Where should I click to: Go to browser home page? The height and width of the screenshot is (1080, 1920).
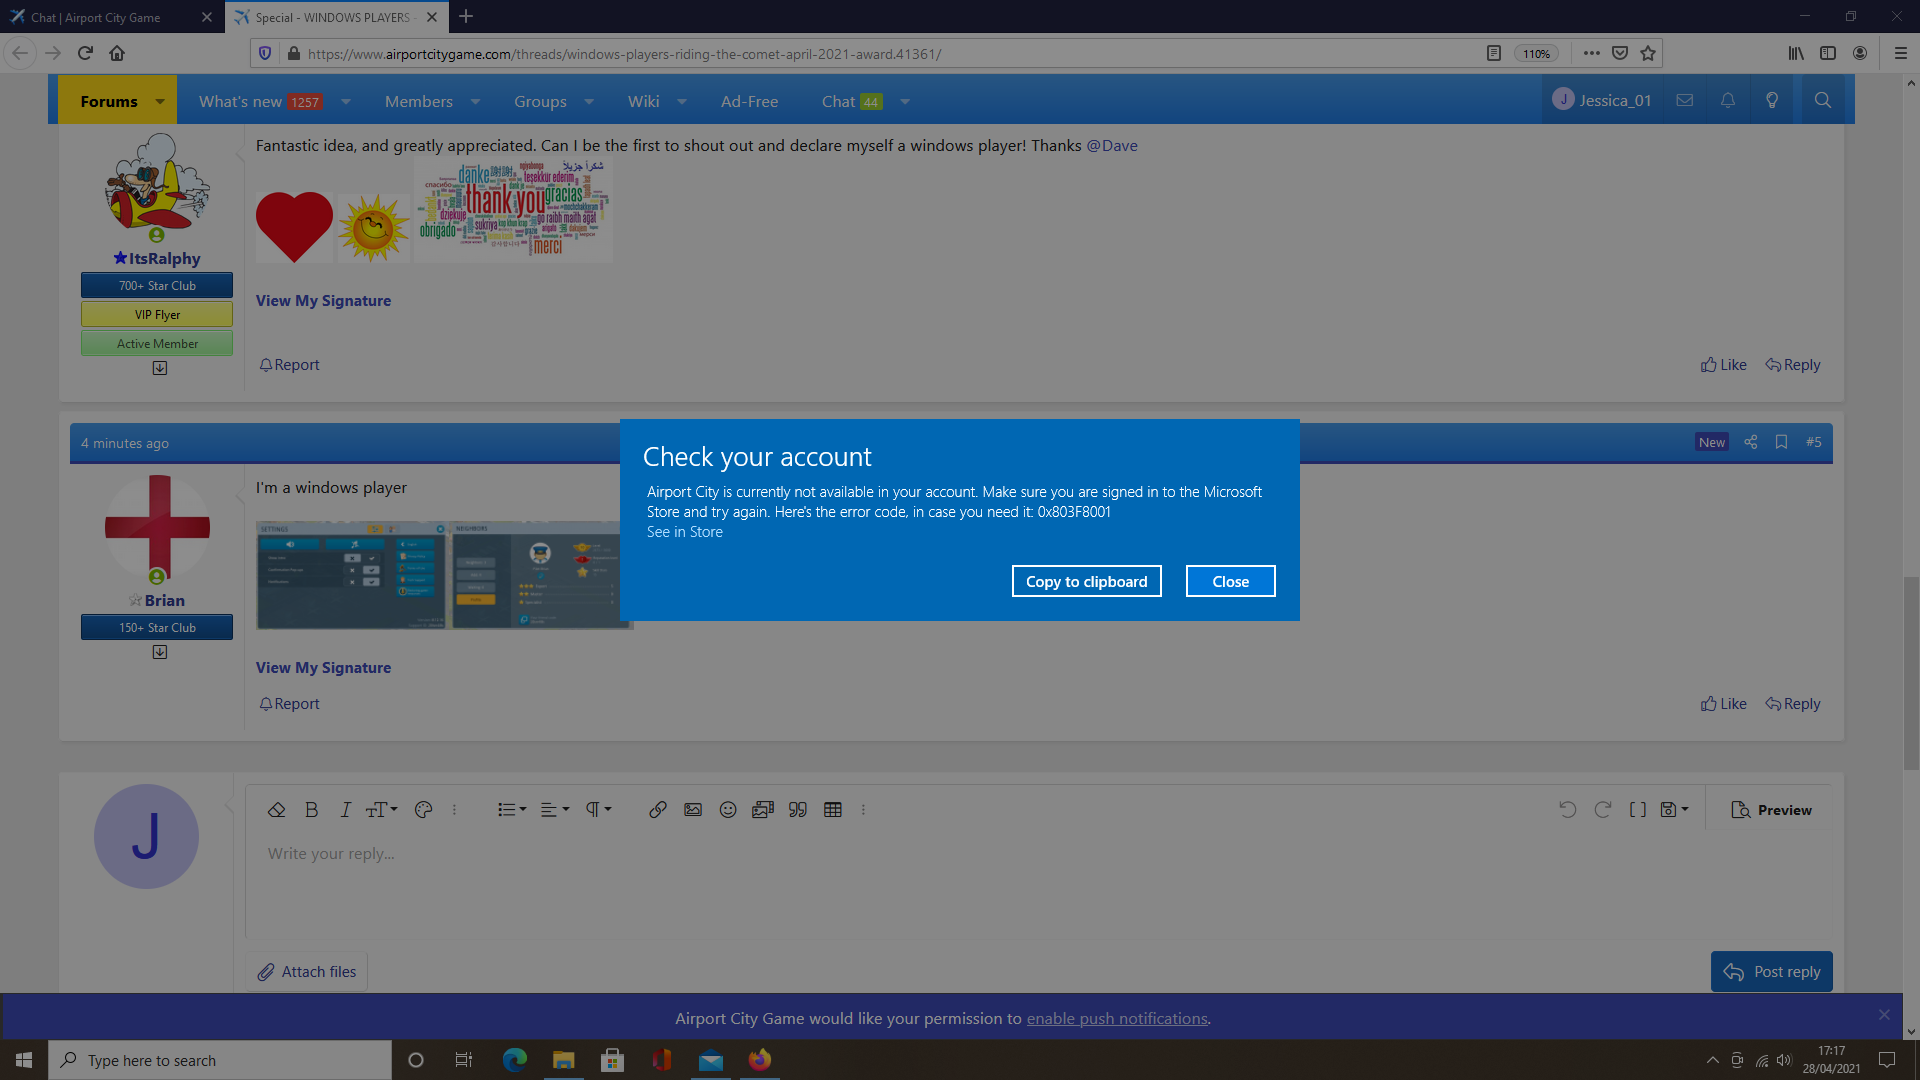pos(117,54)
